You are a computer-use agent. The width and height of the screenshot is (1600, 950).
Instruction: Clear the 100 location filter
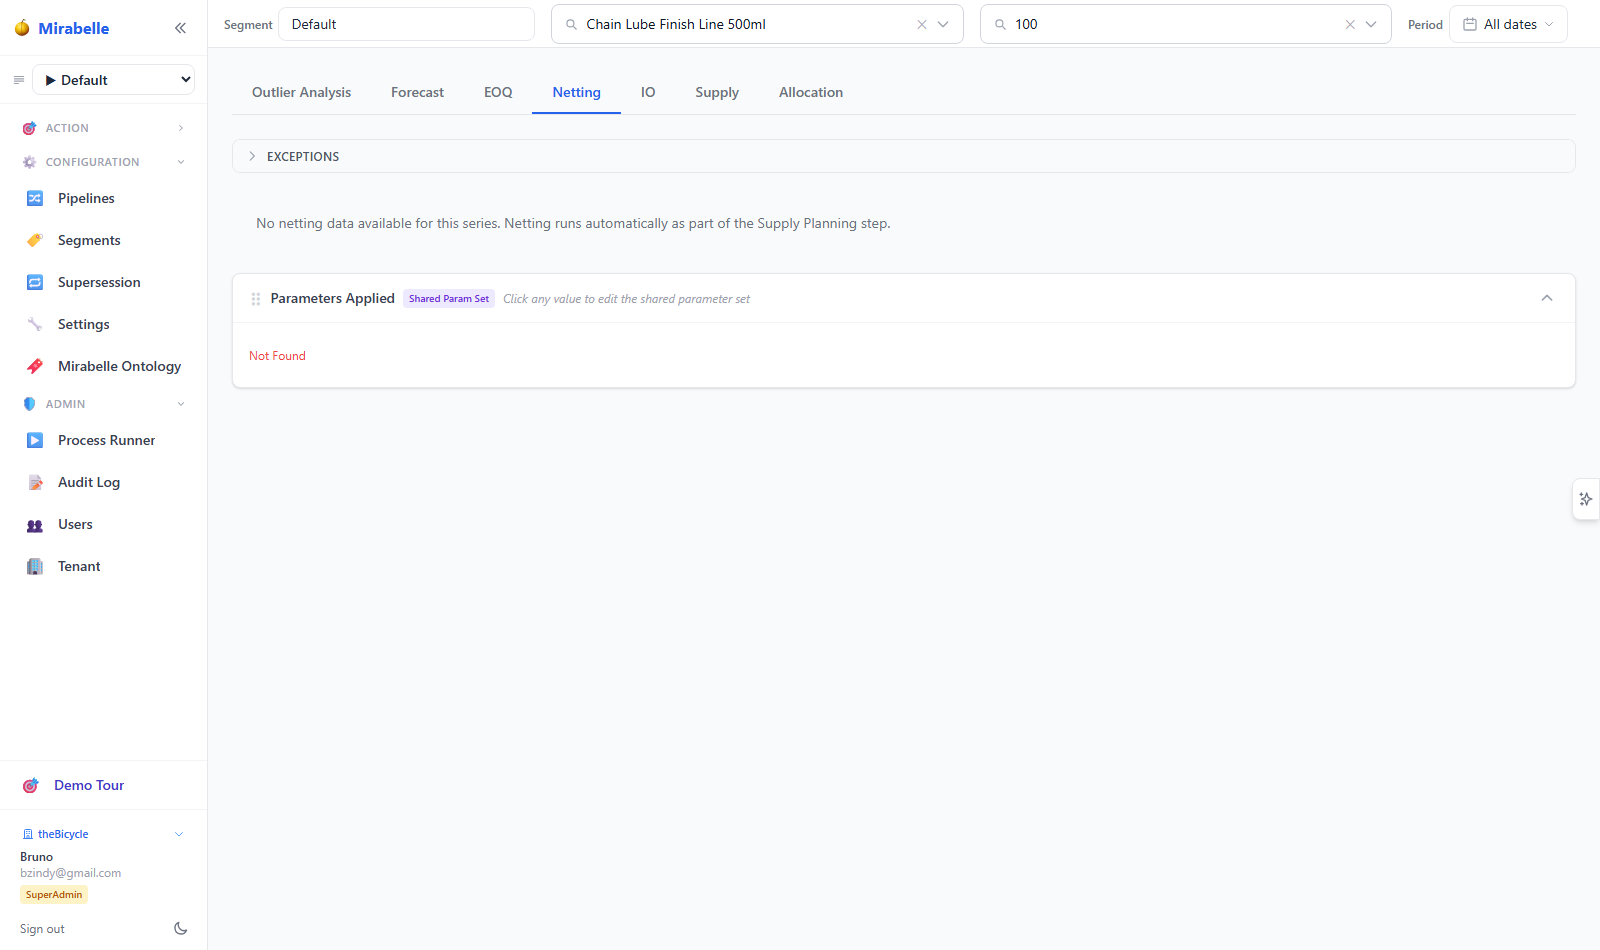(x=1350, y=24)
